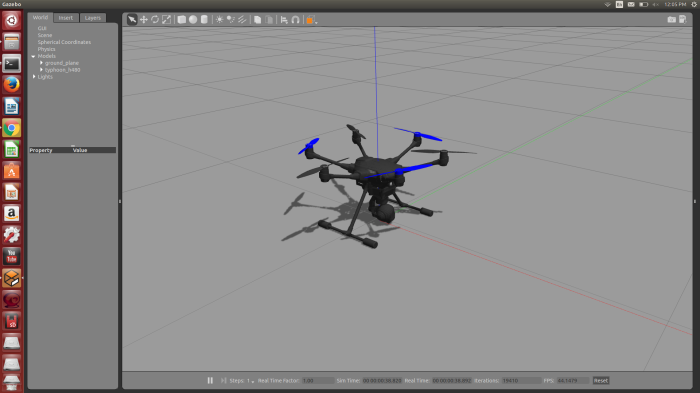The width and height of the screenshot is (700, 393).
Task: Add a point light
Action: point(219,20)
